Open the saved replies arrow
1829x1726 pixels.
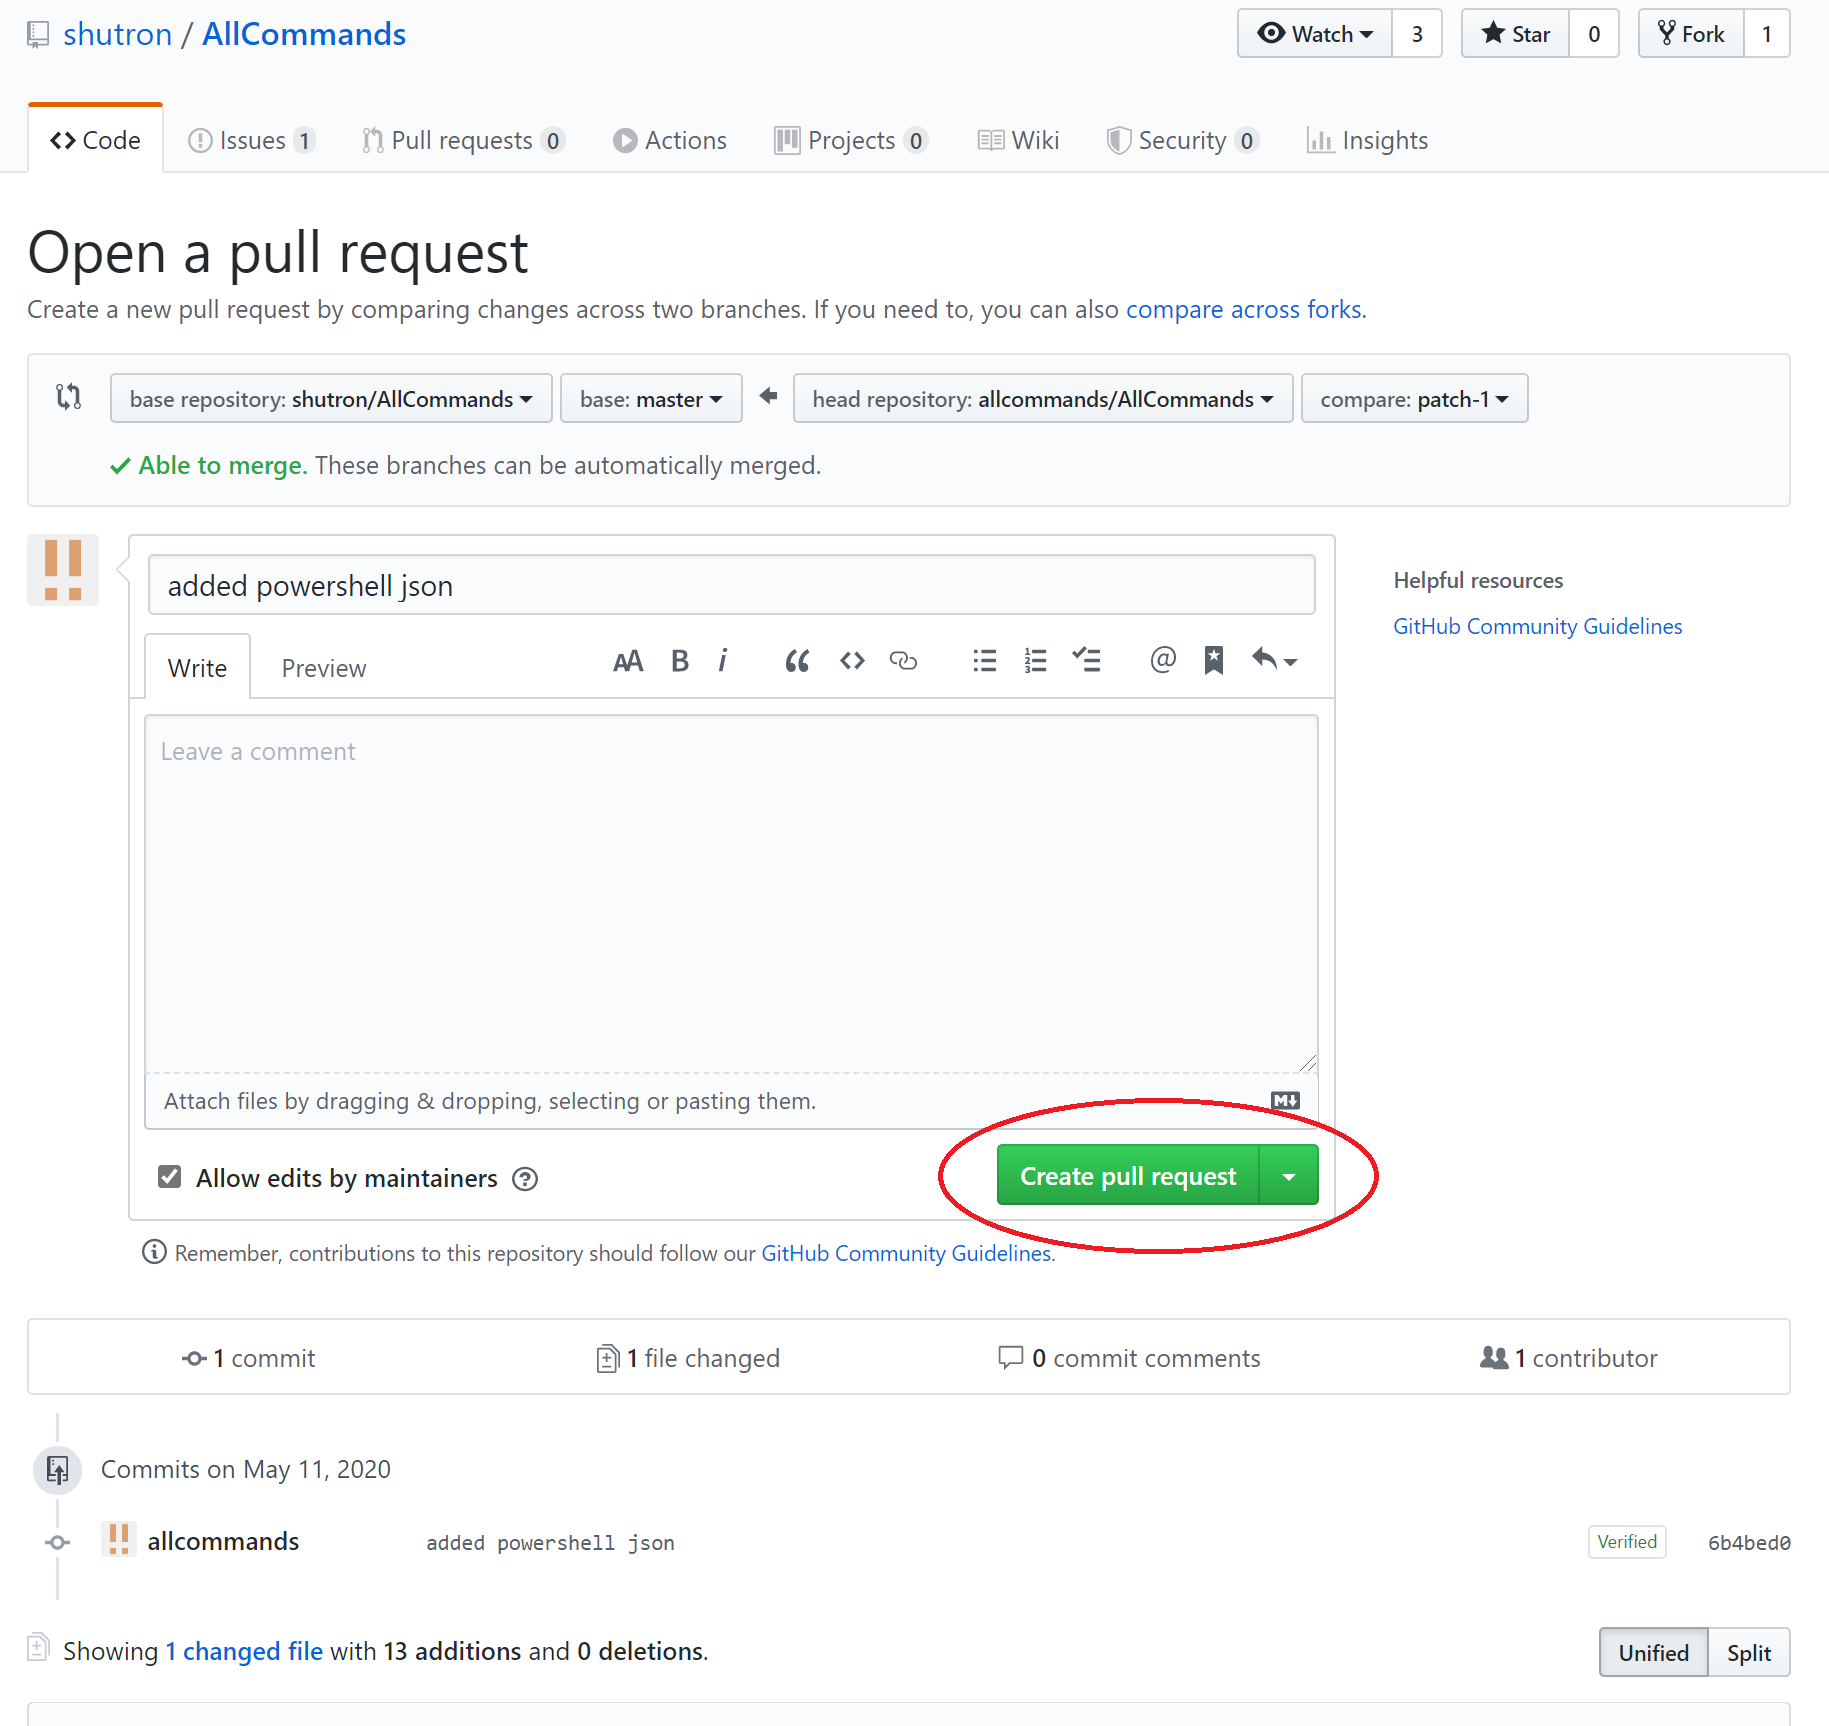click(x=1274, y=660)
